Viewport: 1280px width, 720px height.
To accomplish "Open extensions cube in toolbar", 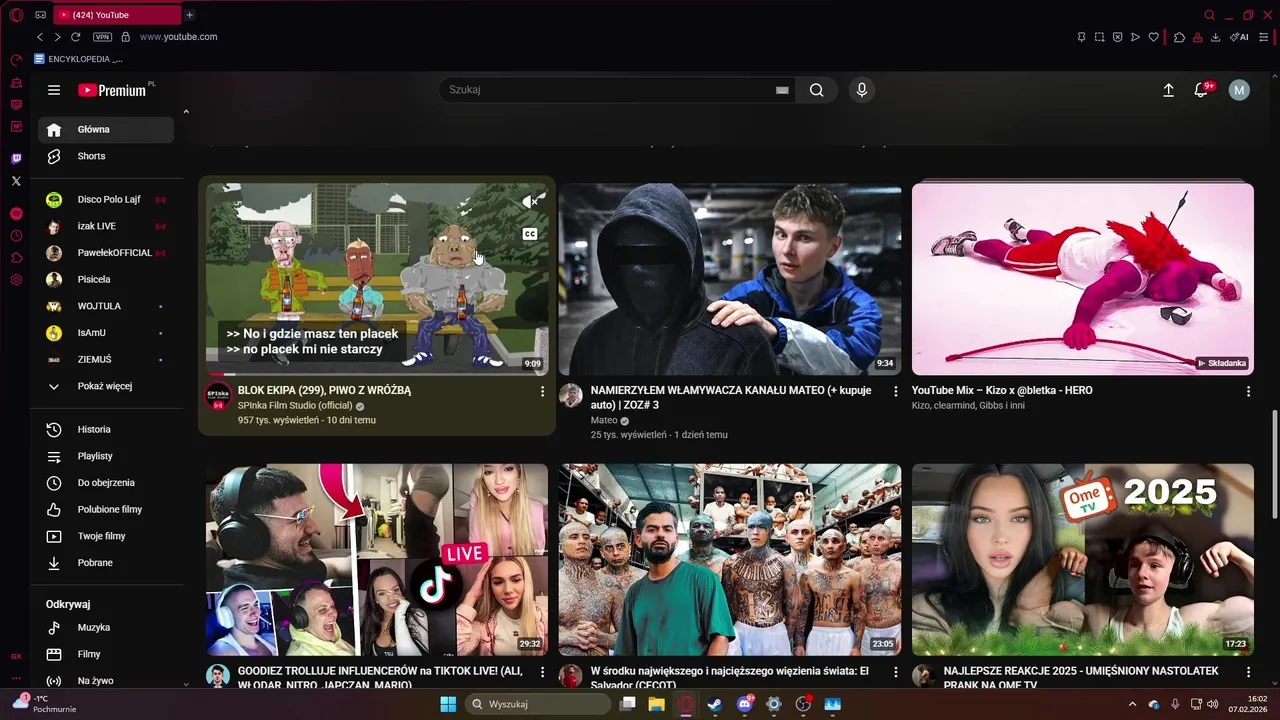I will coord(1179,37).
